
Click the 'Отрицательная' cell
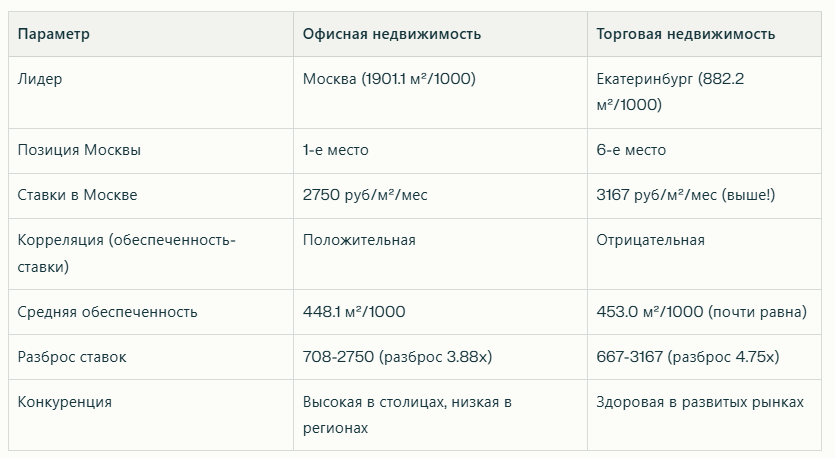[650, 240]
